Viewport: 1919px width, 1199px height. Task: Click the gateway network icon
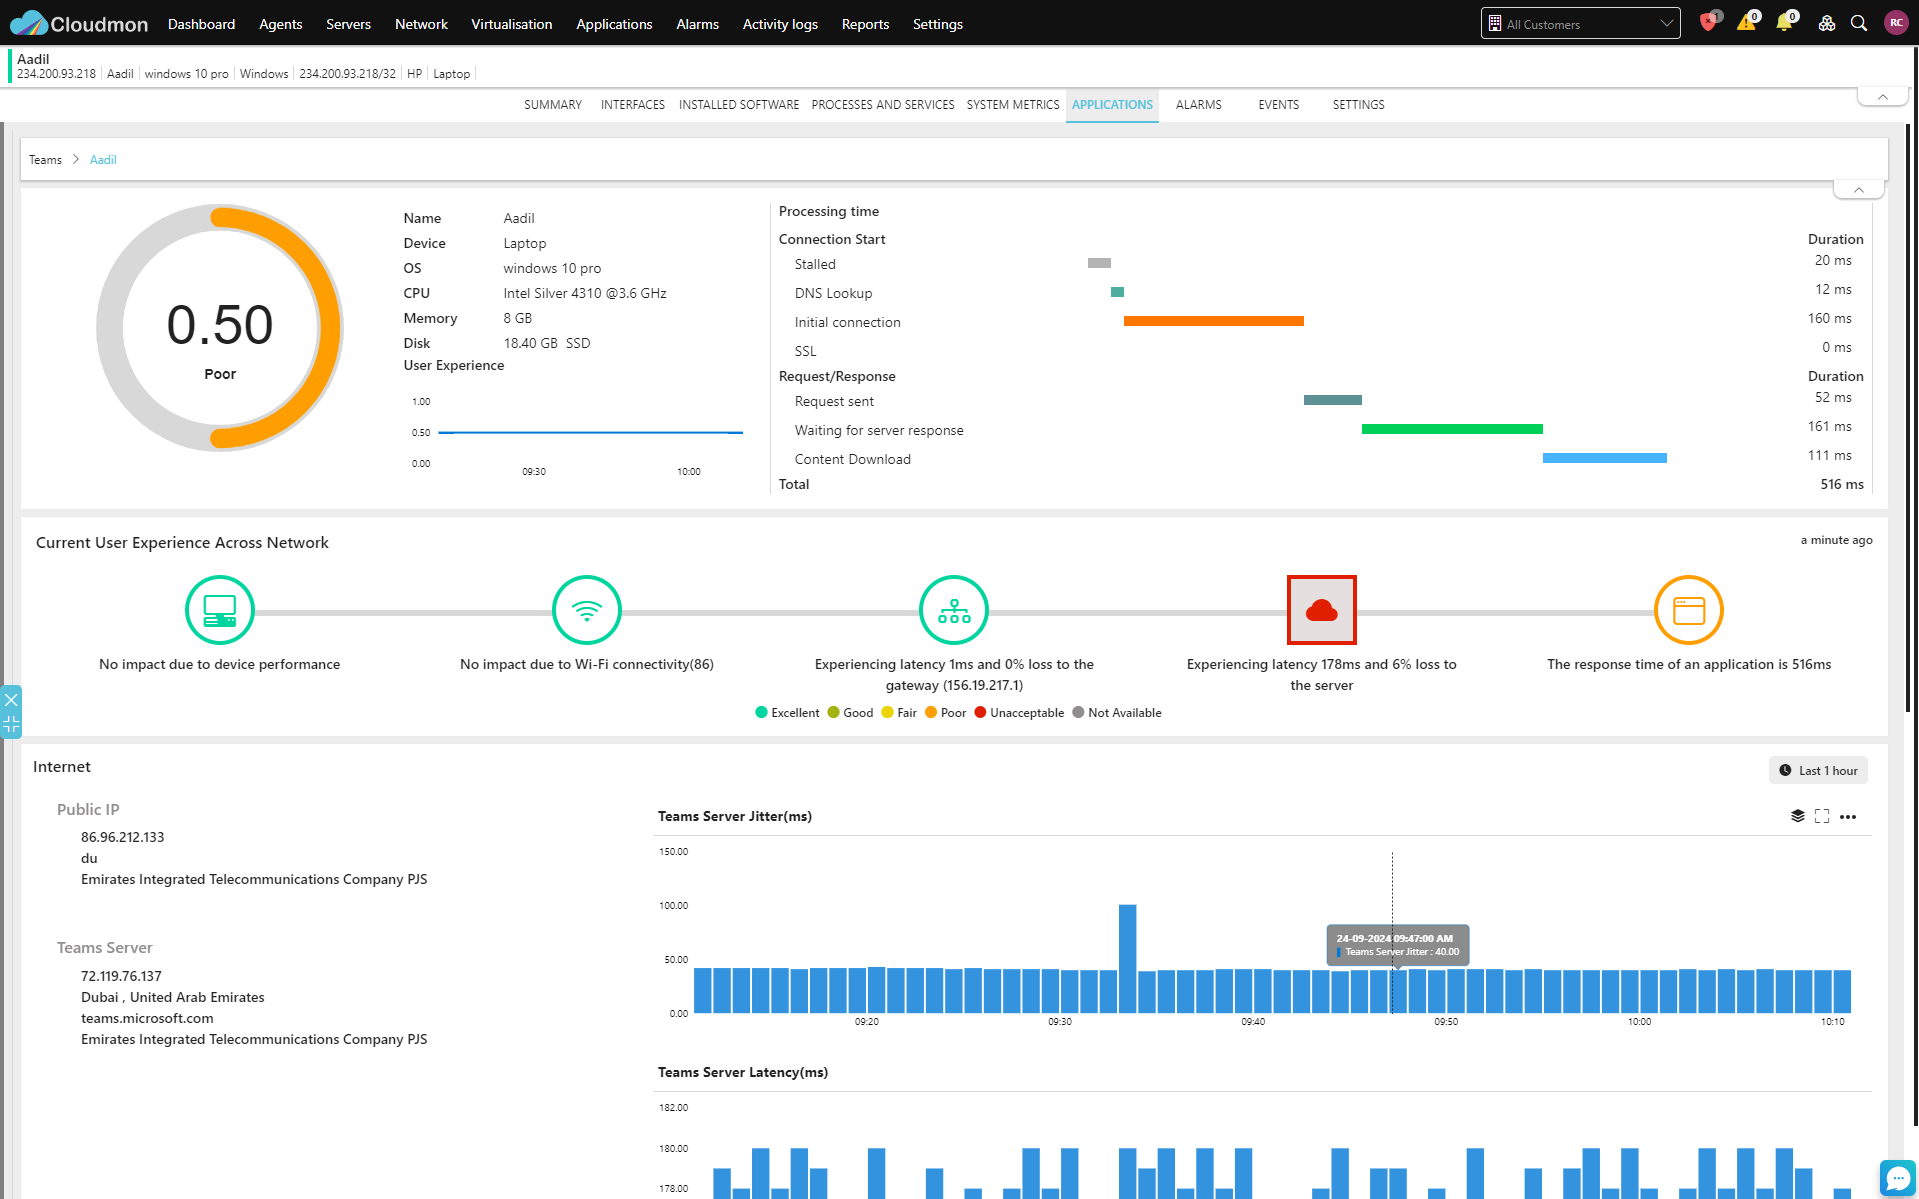[x=954, y=610]
